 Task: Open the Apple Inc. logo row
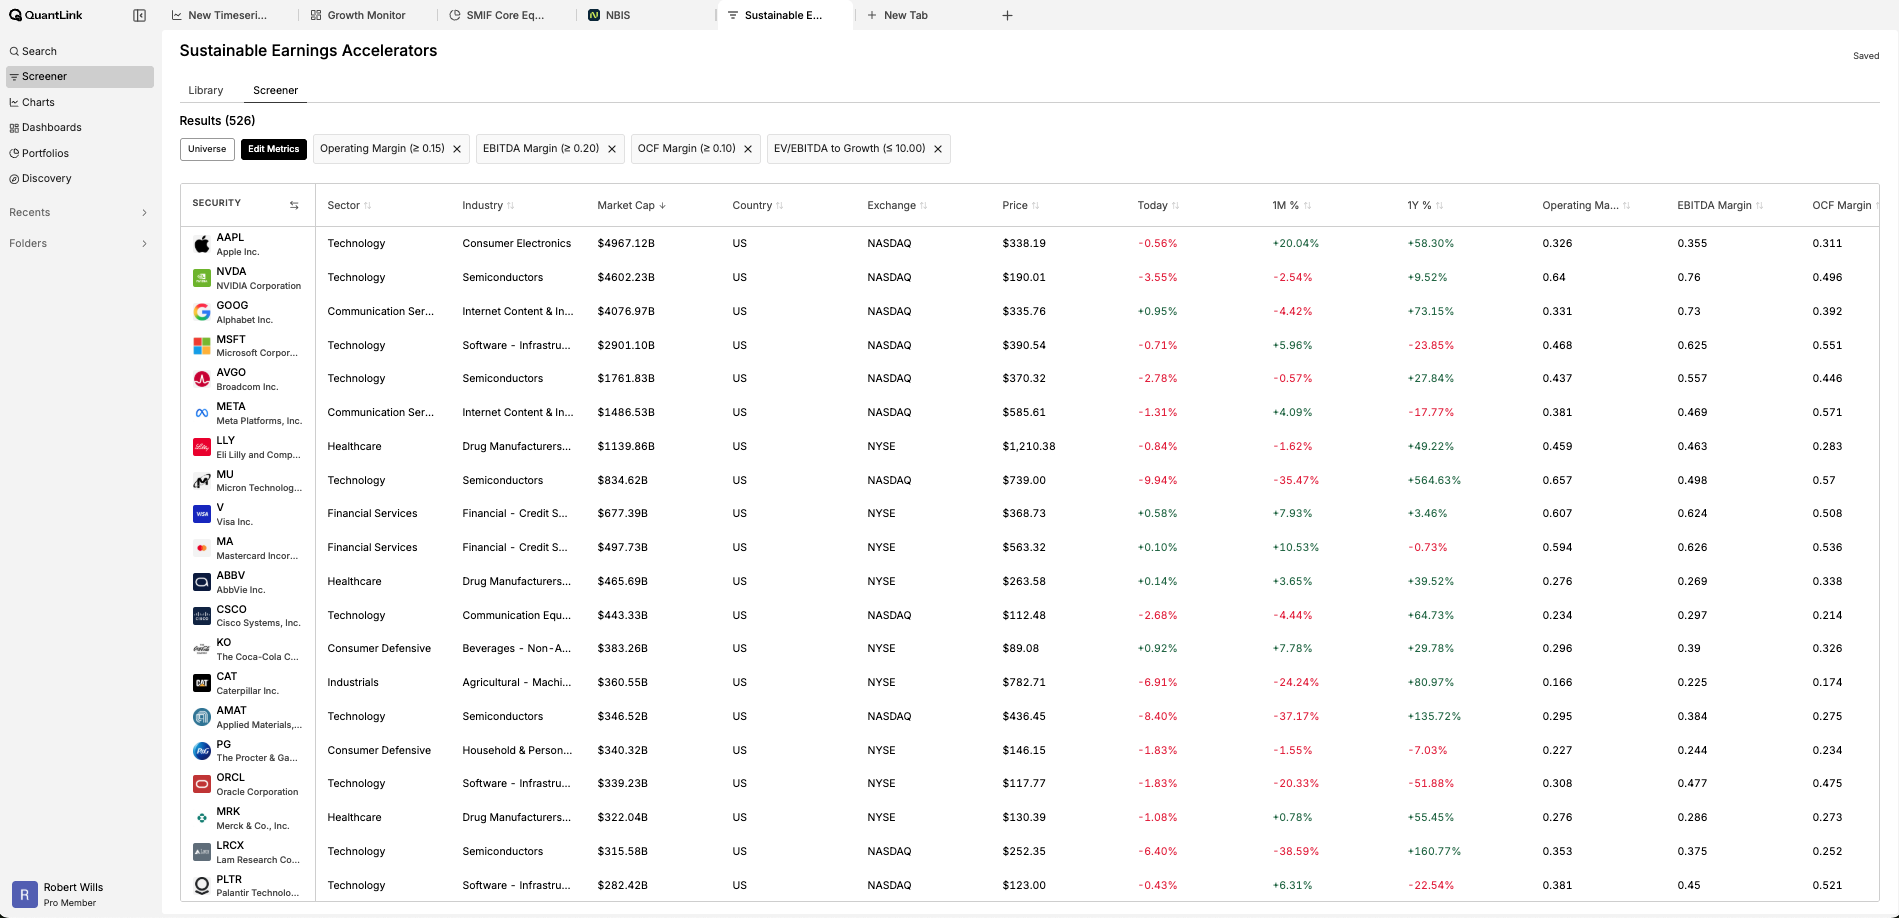coord(202,244)
